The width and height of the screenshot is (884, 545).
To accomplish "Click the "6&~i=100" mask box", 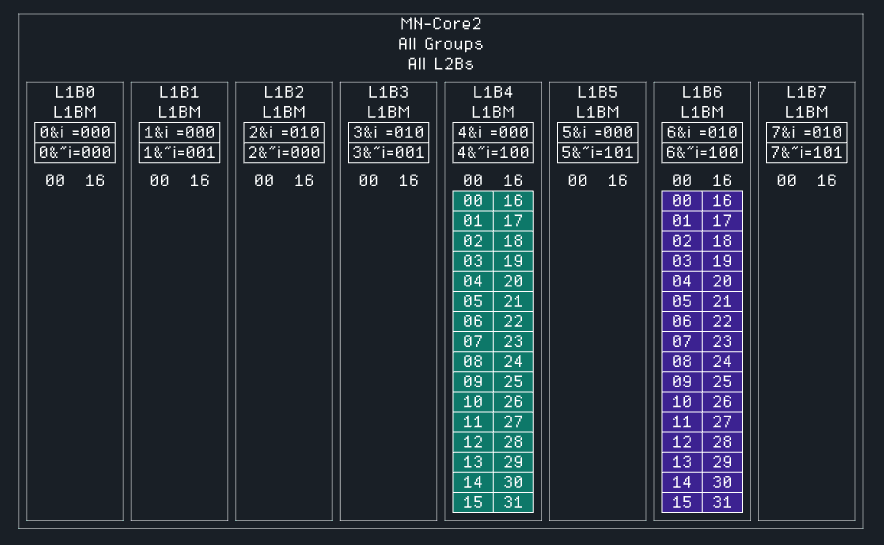I will [x=702, y=153].
